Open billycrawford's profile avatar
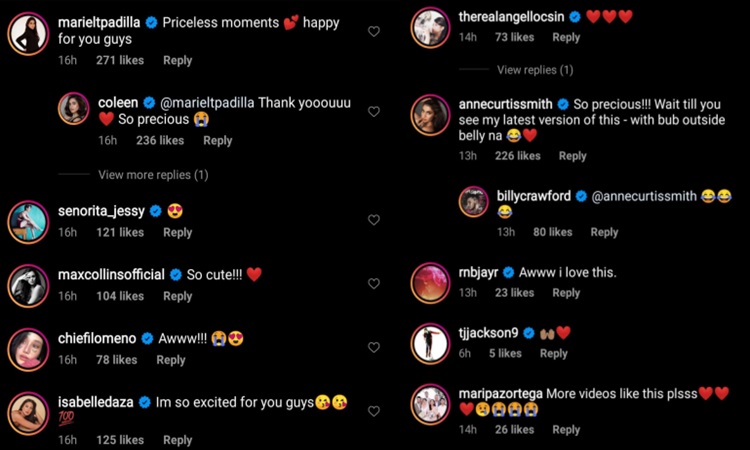Screen dimensions: 750x450 click(473, 202)
